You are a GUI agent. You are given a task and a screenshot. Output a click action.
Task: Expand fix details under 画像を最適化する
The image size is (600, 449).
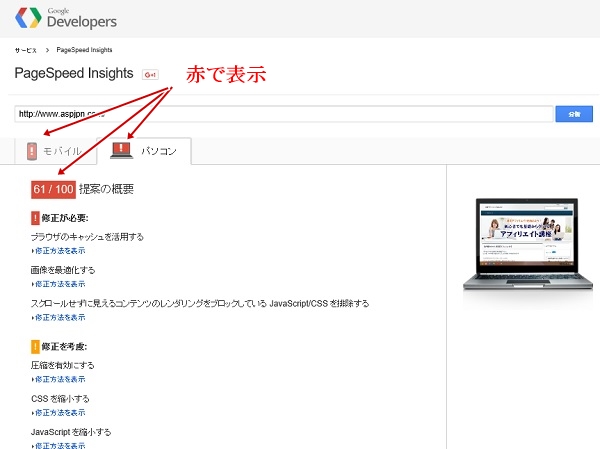[58, 284]
